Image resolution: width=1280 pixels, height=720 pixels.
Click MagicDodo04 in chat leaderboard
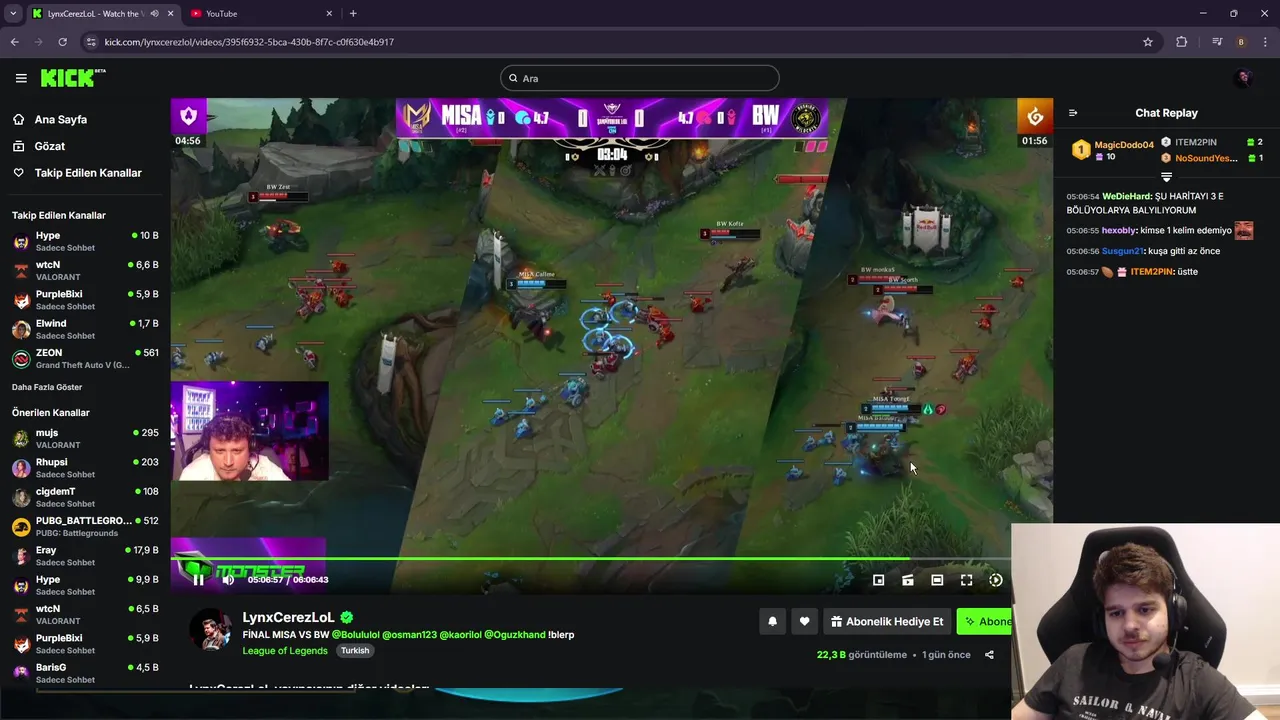coord(1124,145)
